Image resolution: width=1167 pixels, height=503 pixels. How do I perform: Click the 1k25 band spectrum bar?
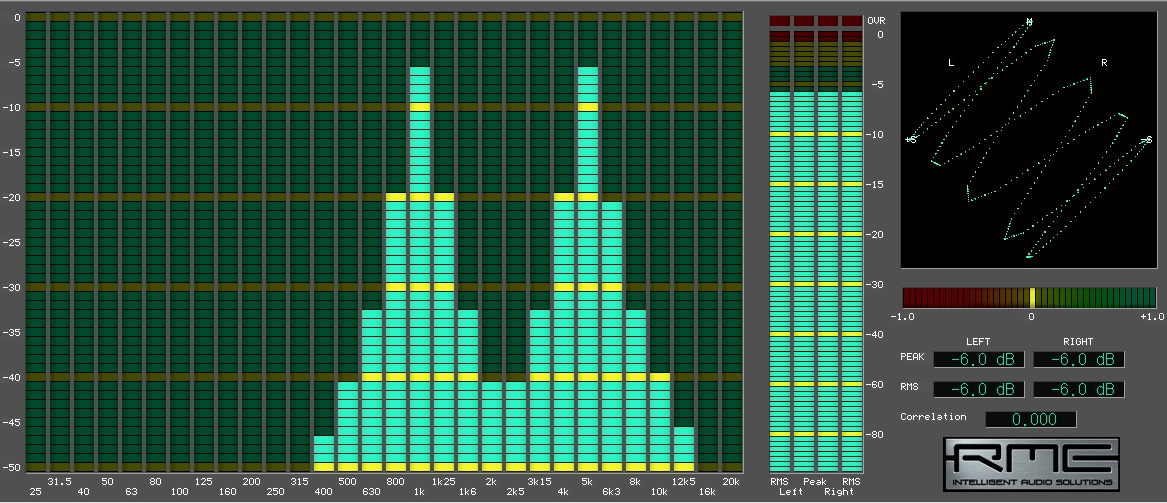444,332
